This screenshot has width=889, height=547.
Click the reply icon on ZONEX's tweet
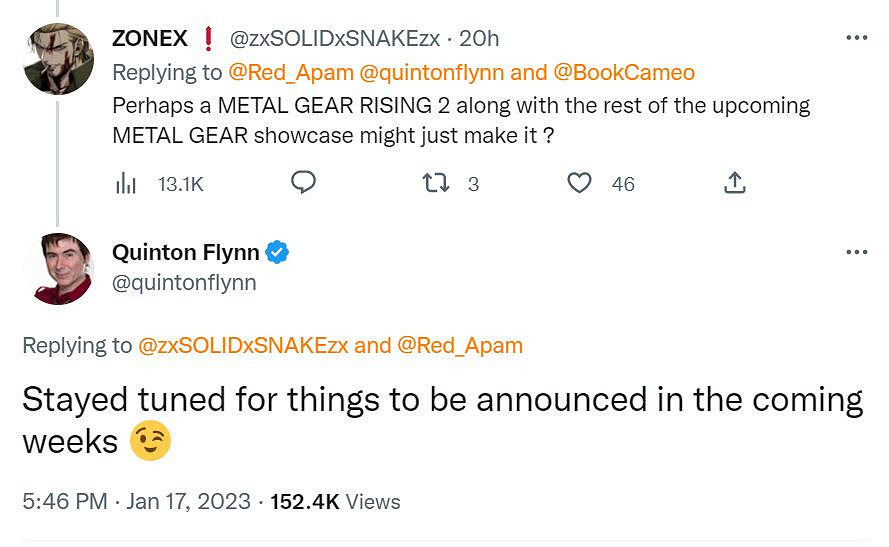pyautogui.click(x=304, y=183)
